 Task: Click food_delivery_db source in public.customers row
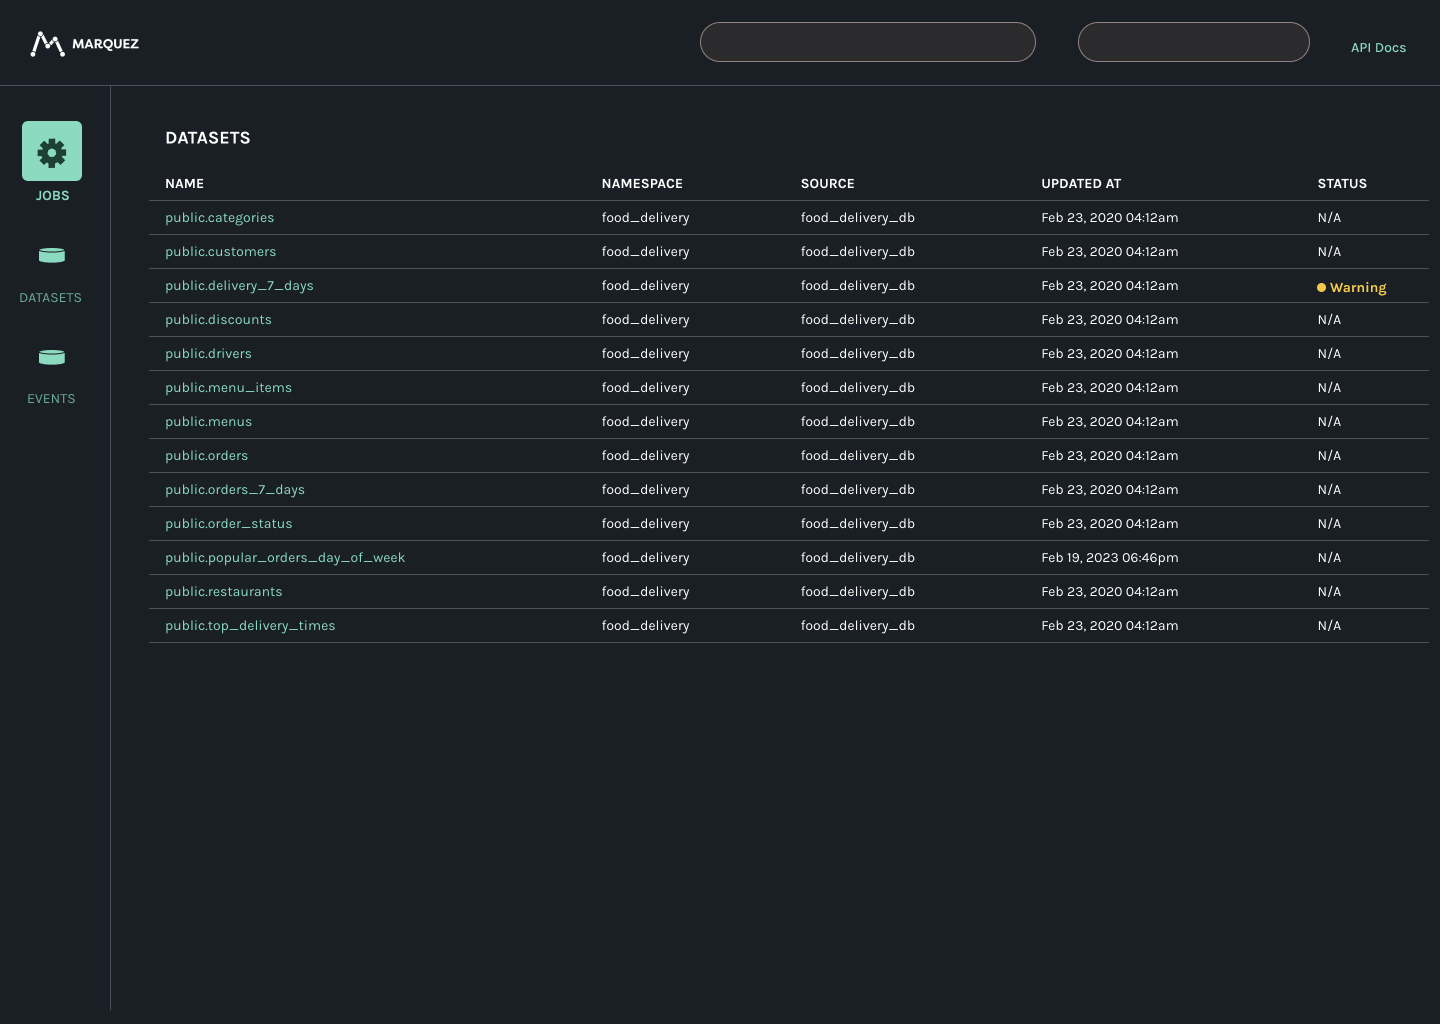[857, 252]
